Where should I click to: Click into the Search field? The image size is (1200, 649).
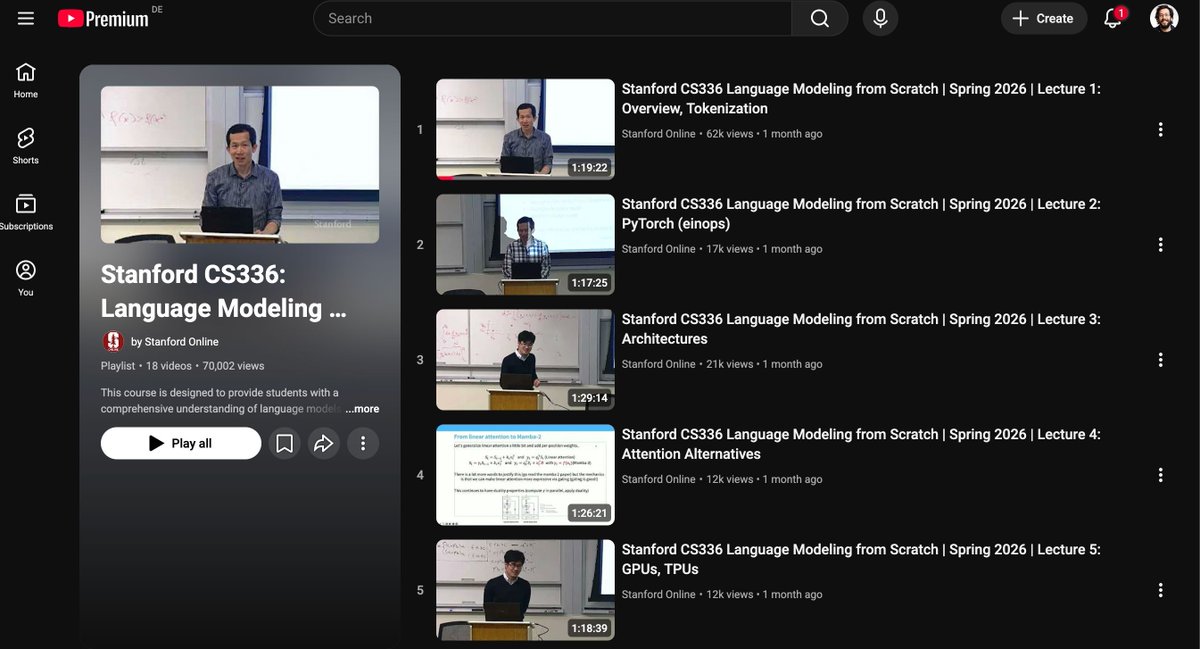tap(552, 18)
